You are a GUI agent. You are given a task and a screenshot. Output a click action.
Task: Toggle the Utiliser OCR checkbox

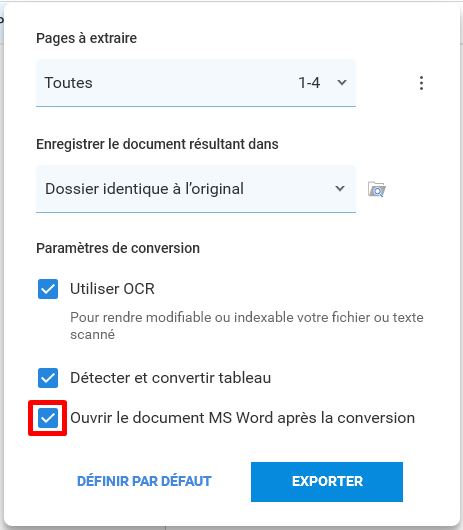(48, 289)
